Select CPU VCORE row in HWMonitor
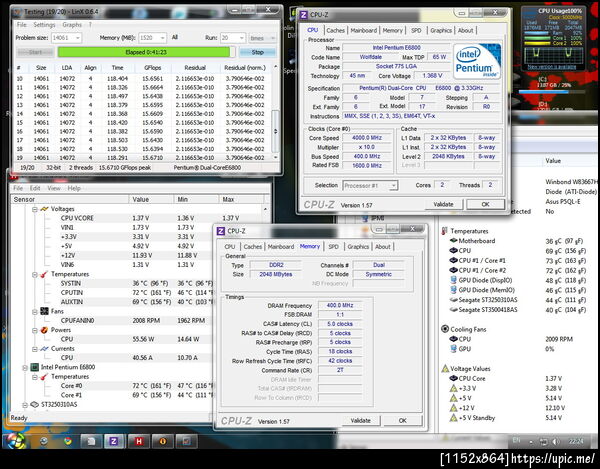This screenshot has width=600, height=469. 140,218
